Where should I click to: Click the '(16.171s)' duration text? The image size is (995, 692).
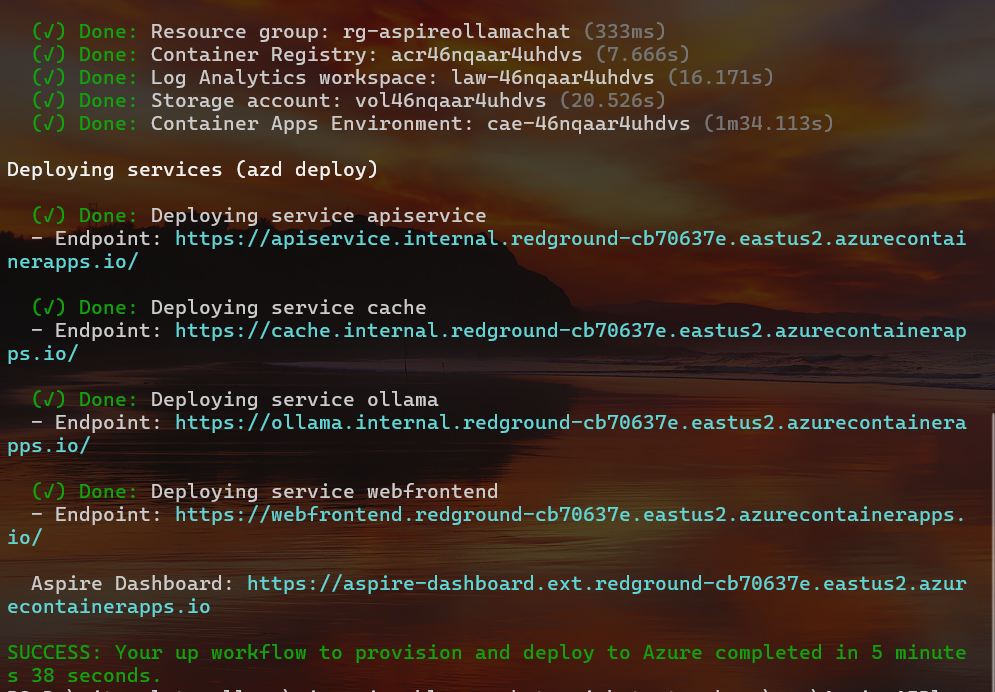[720, 77]
